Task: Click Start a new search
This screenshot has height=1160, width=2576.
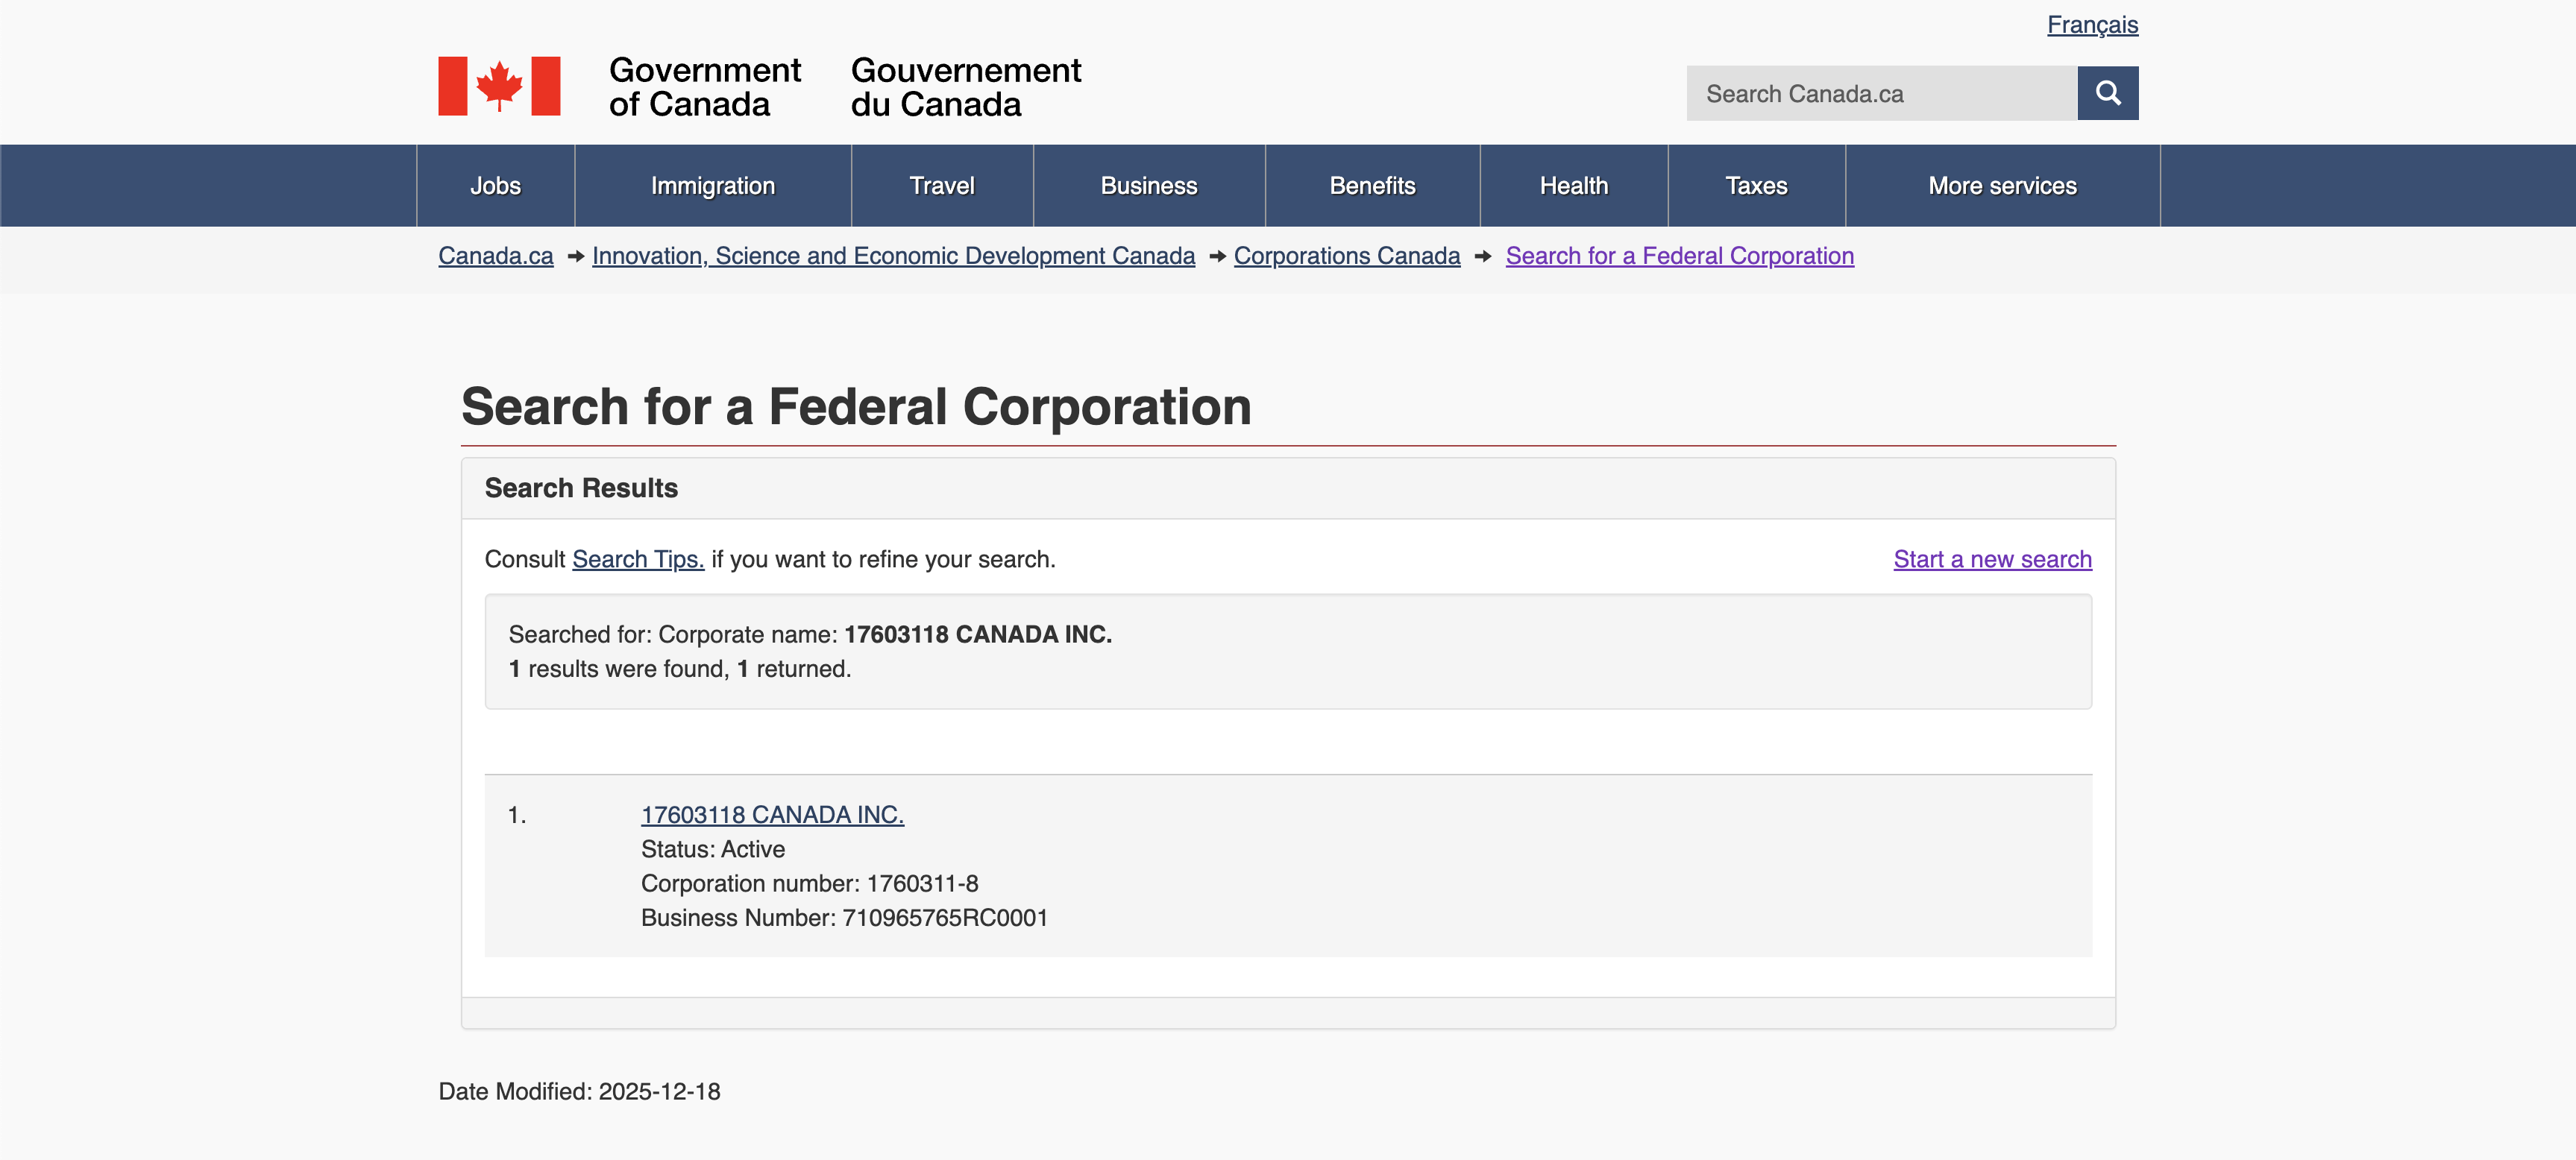Action: coord(1991,559)
